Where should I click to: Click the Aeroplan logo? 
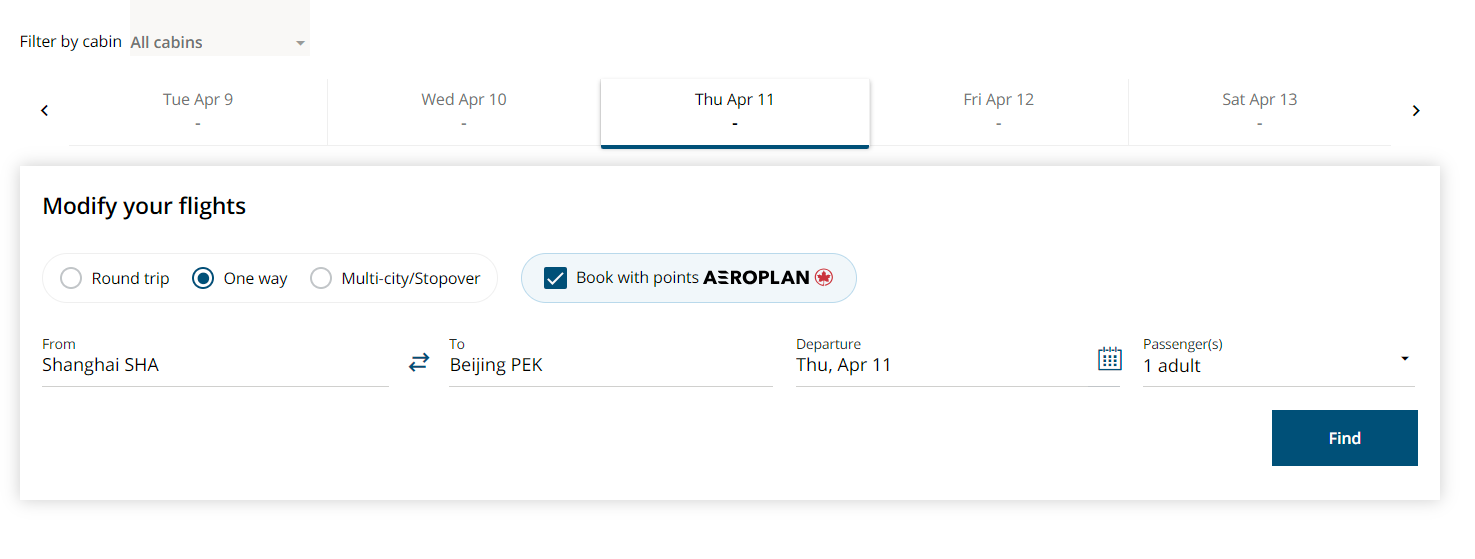pos(768,278)
